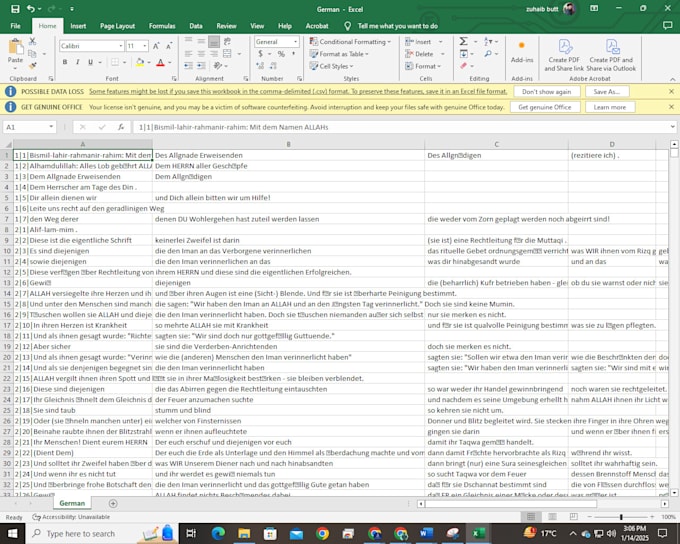Switch to Page Break Preview icon

point(573,517)
